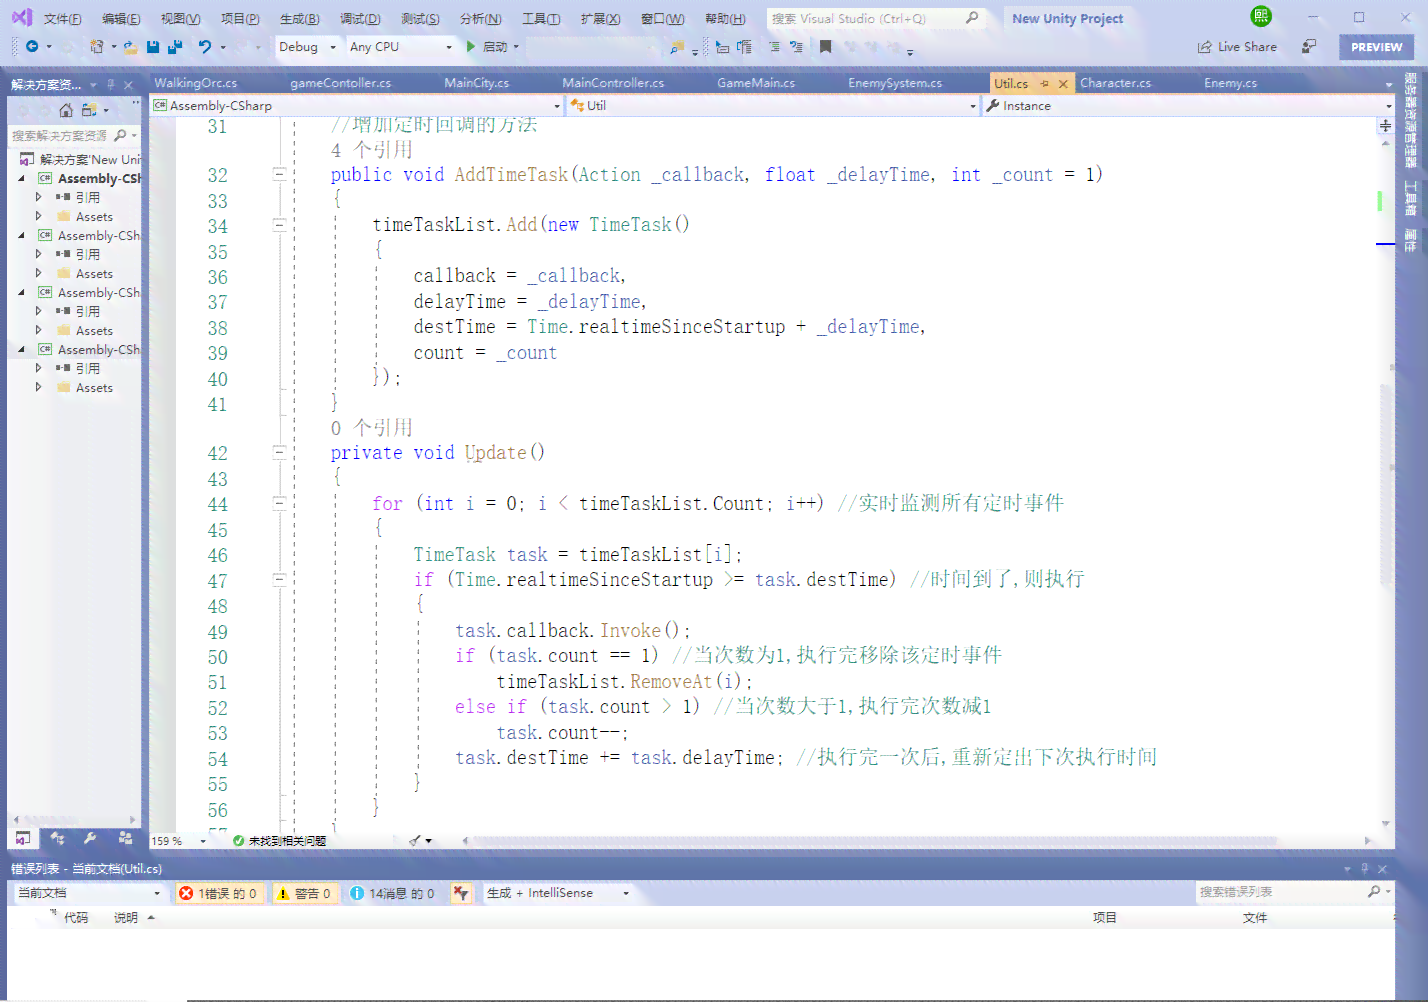
Task: Collapse the for loop block at line 44
Action: 279,503
